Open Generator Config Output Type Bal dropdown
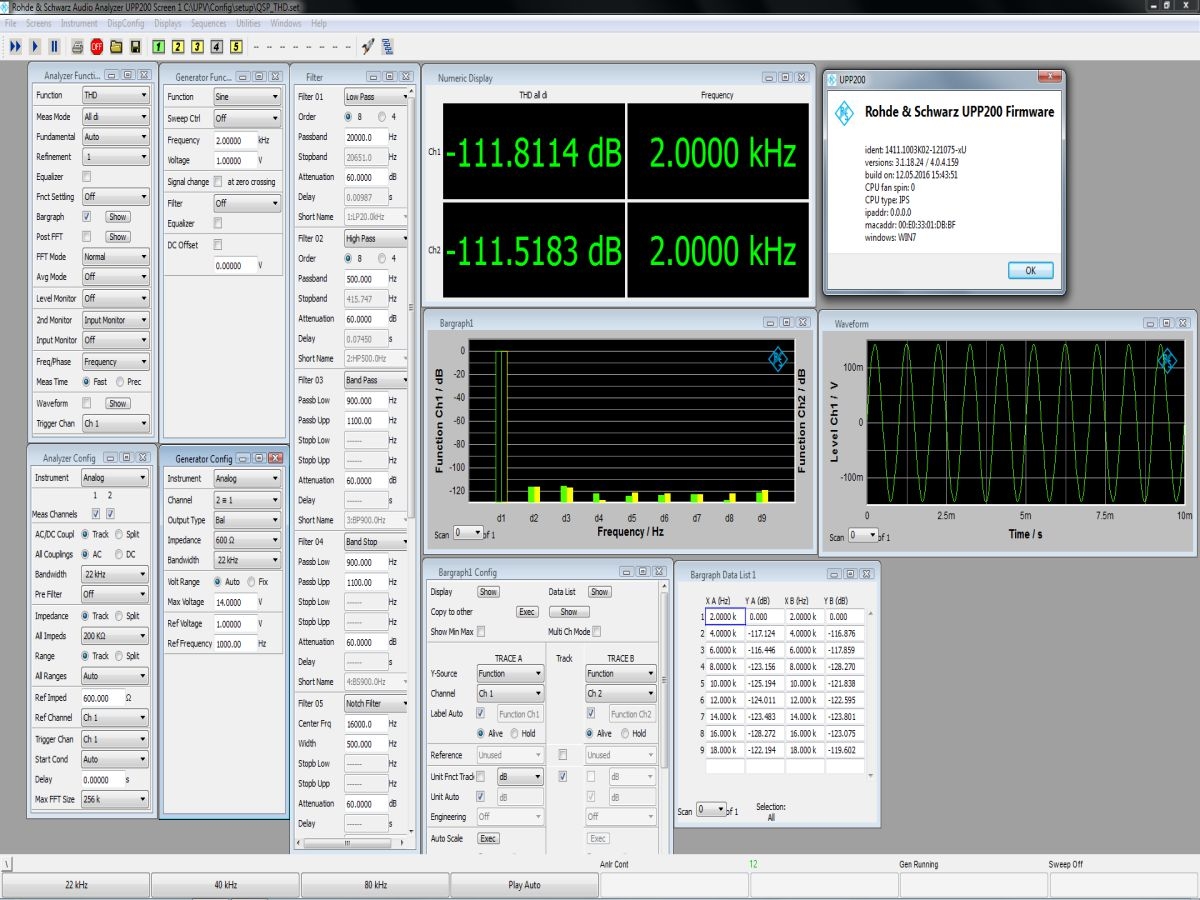1200x900 pixels. pyautogui.click(x=246, y=520)
